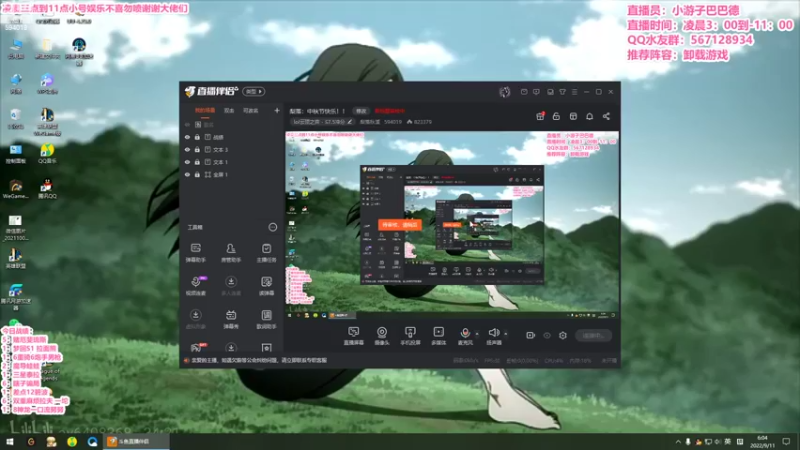
Task: Open the gift box icon with red badge
Action: (540, 116)
